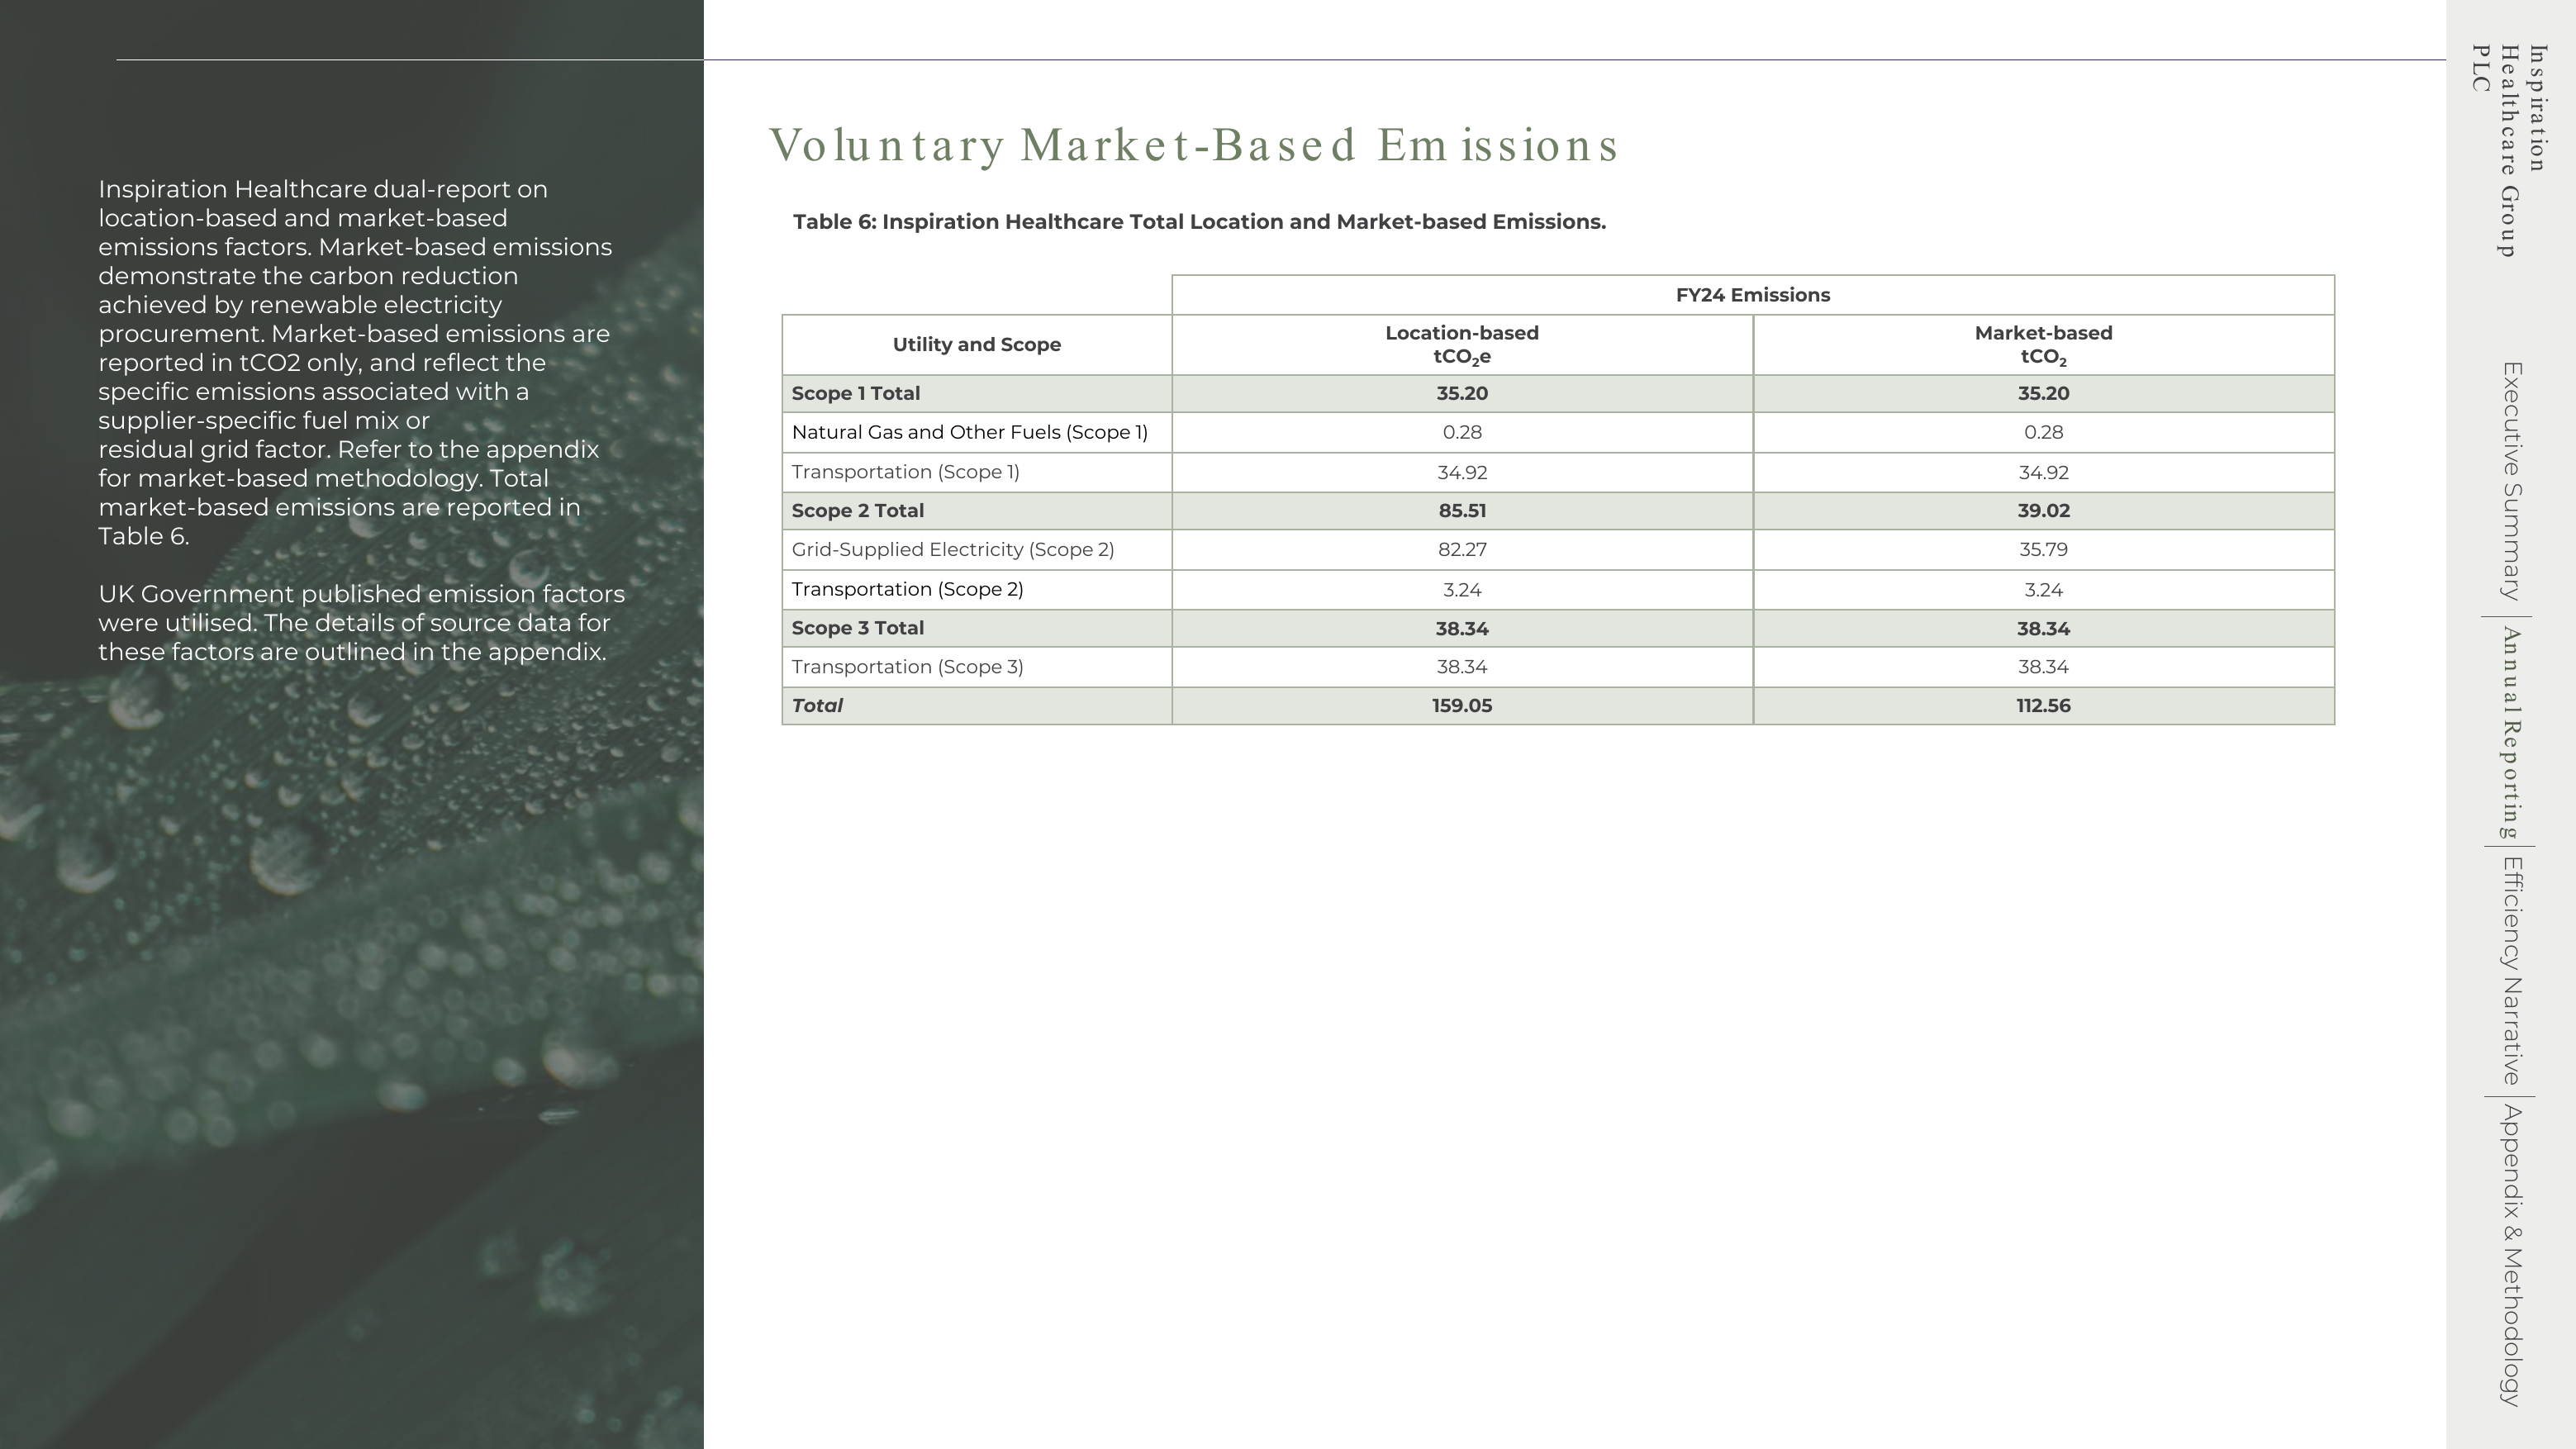The image size is (2576, 1449).
Task: Click the paragraph starting 'Inspiration Healthcare dual-report'
Action: pos(355,363)
